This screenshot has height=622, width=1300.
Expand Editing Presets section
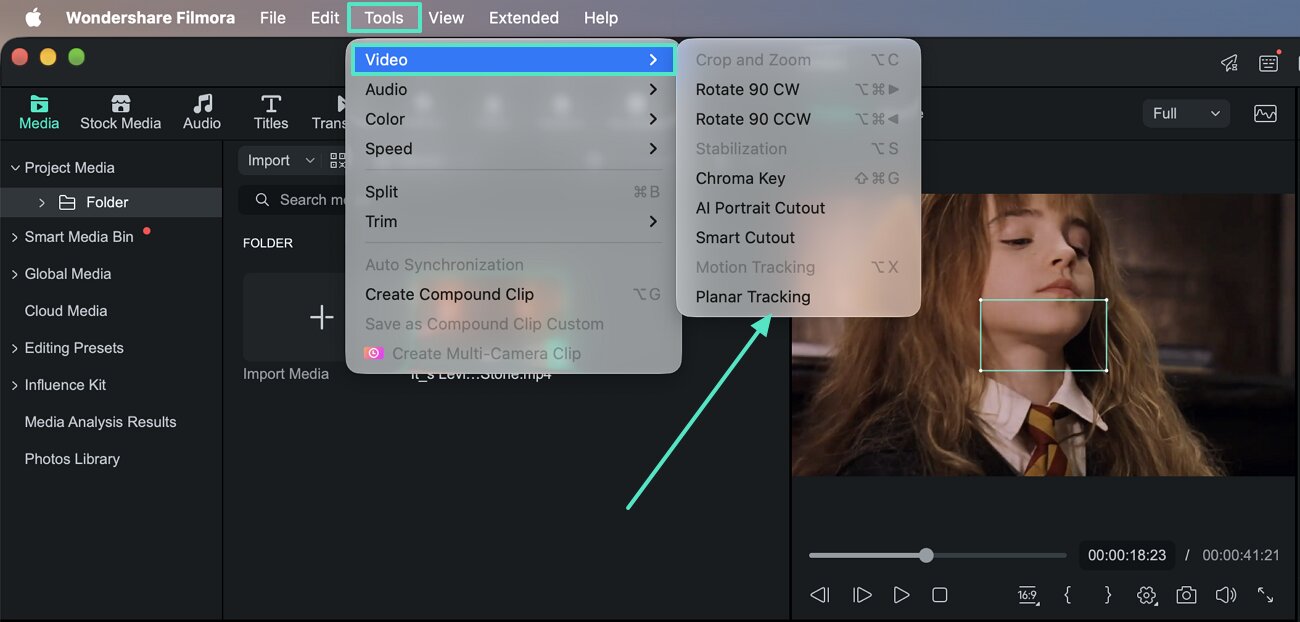coord(15,348)
